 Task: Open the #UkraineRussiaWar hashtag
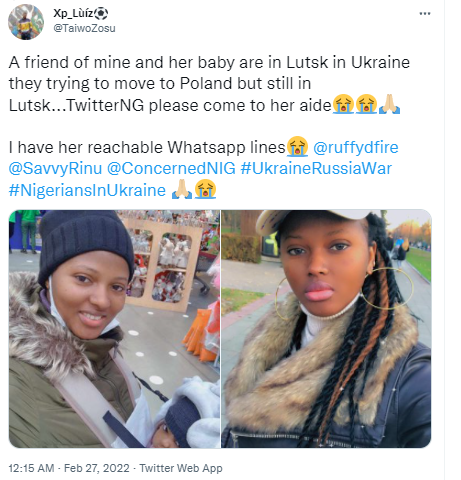(x=316, y=169)
